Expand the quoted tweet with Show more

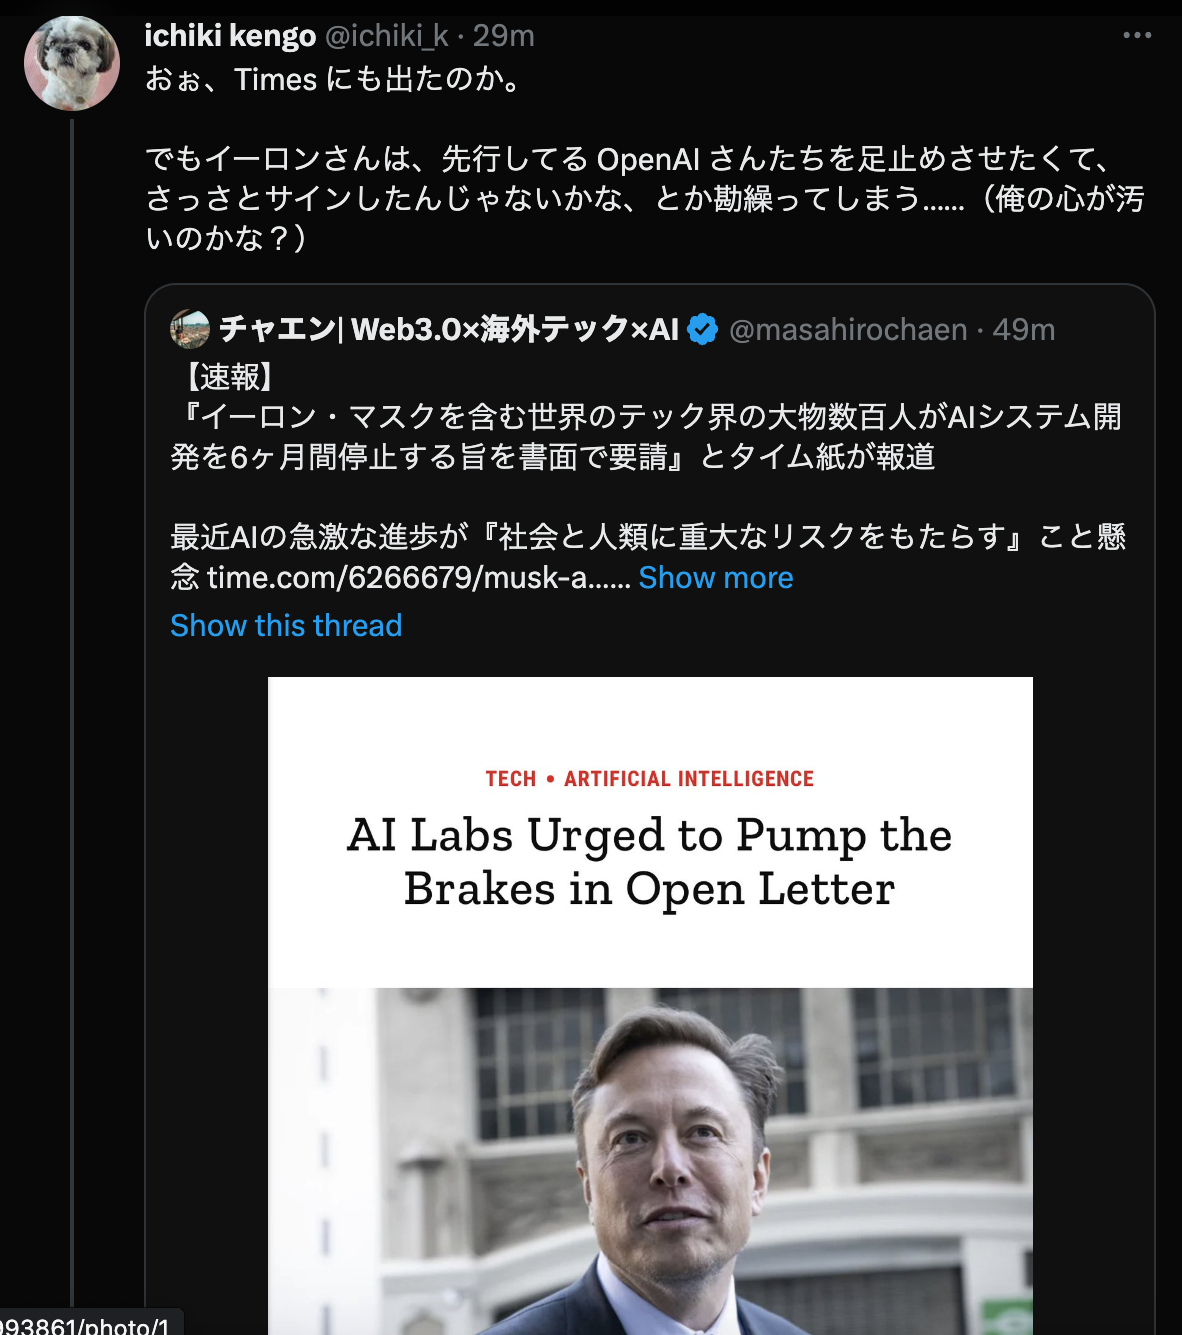point(716,578)
